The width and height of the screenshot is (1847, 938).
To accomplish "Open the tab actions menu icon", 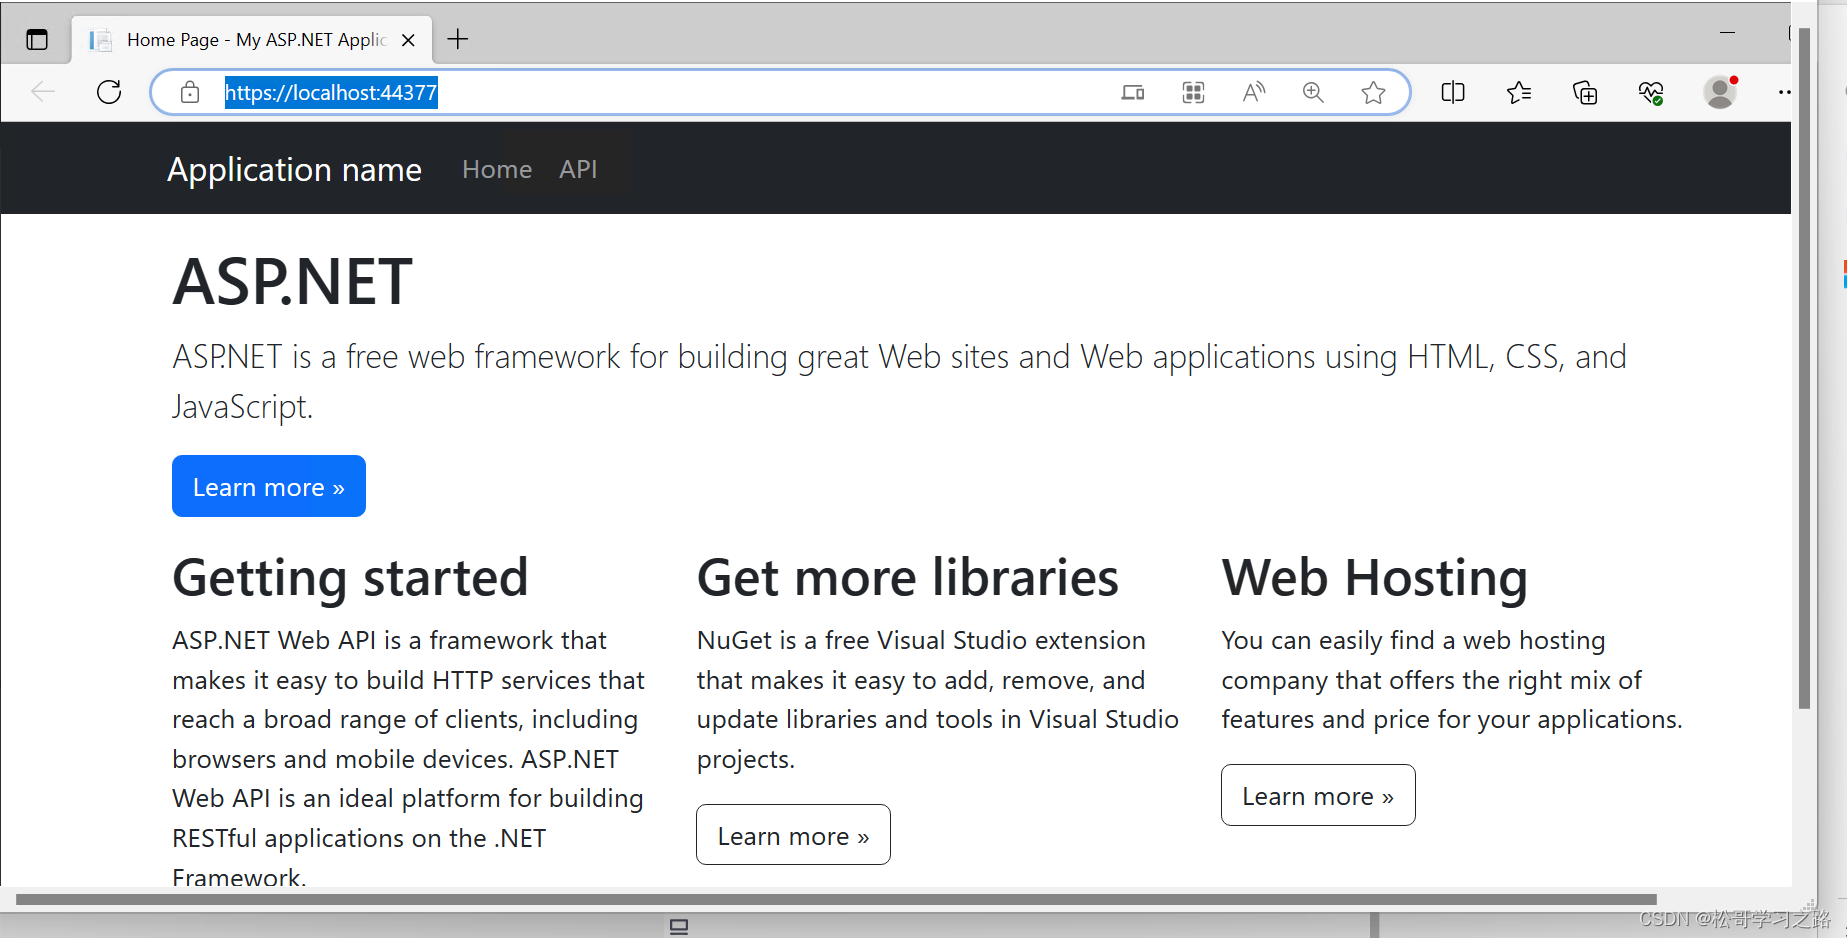I will point(37,40).
